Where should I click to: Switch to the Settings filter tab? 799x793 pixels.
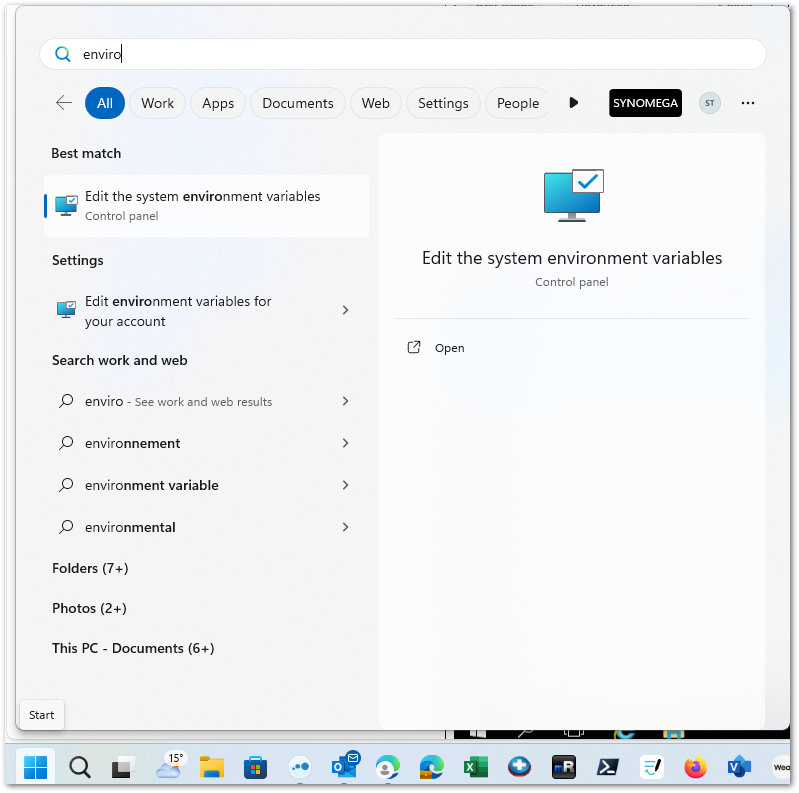tap(443, 103)
